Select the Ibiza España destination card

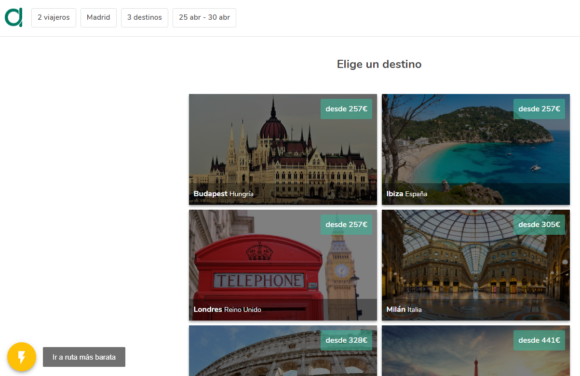coord(476,149)
